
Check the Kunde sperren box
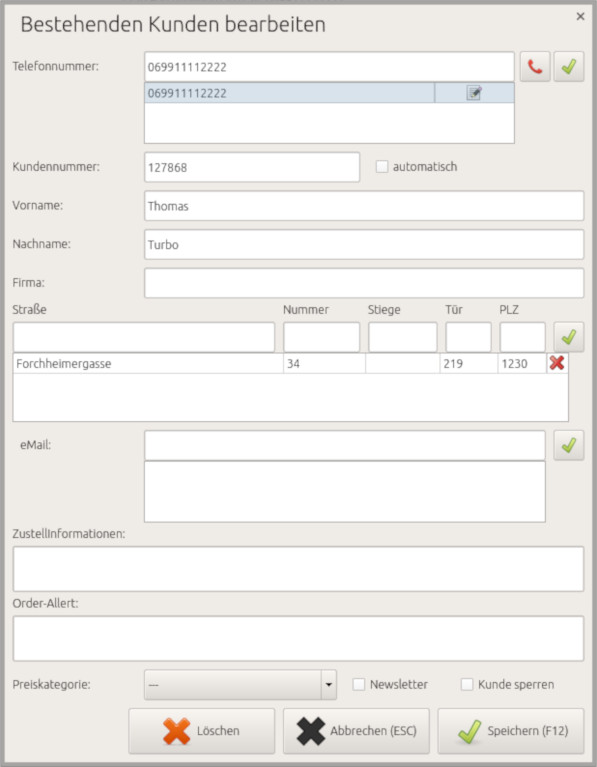tap(467, 684)
